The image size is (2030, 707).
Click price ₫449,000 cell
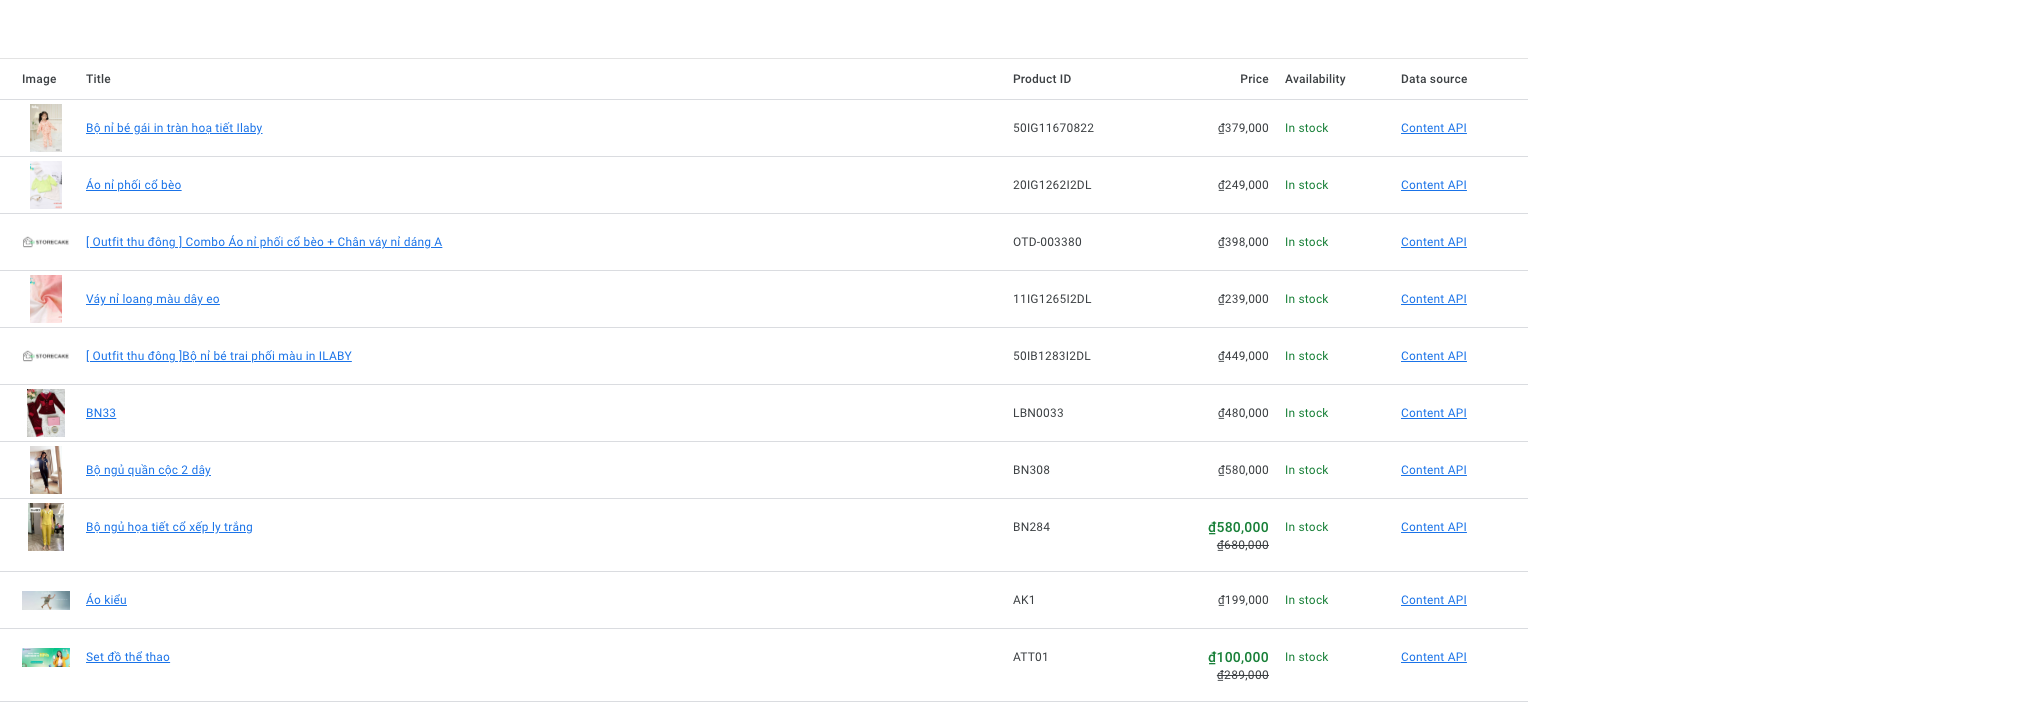tap(1243, 356)
